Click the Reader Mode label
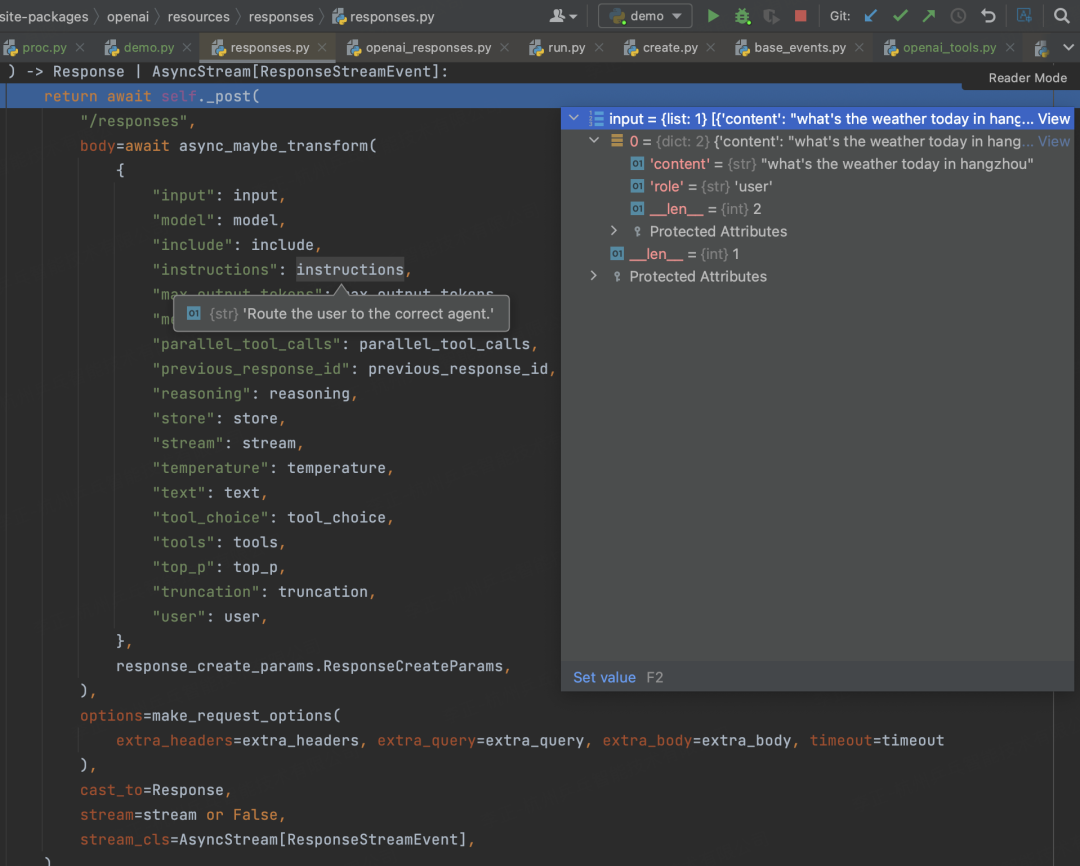 pyautogui.click(x=1027, y=78)
